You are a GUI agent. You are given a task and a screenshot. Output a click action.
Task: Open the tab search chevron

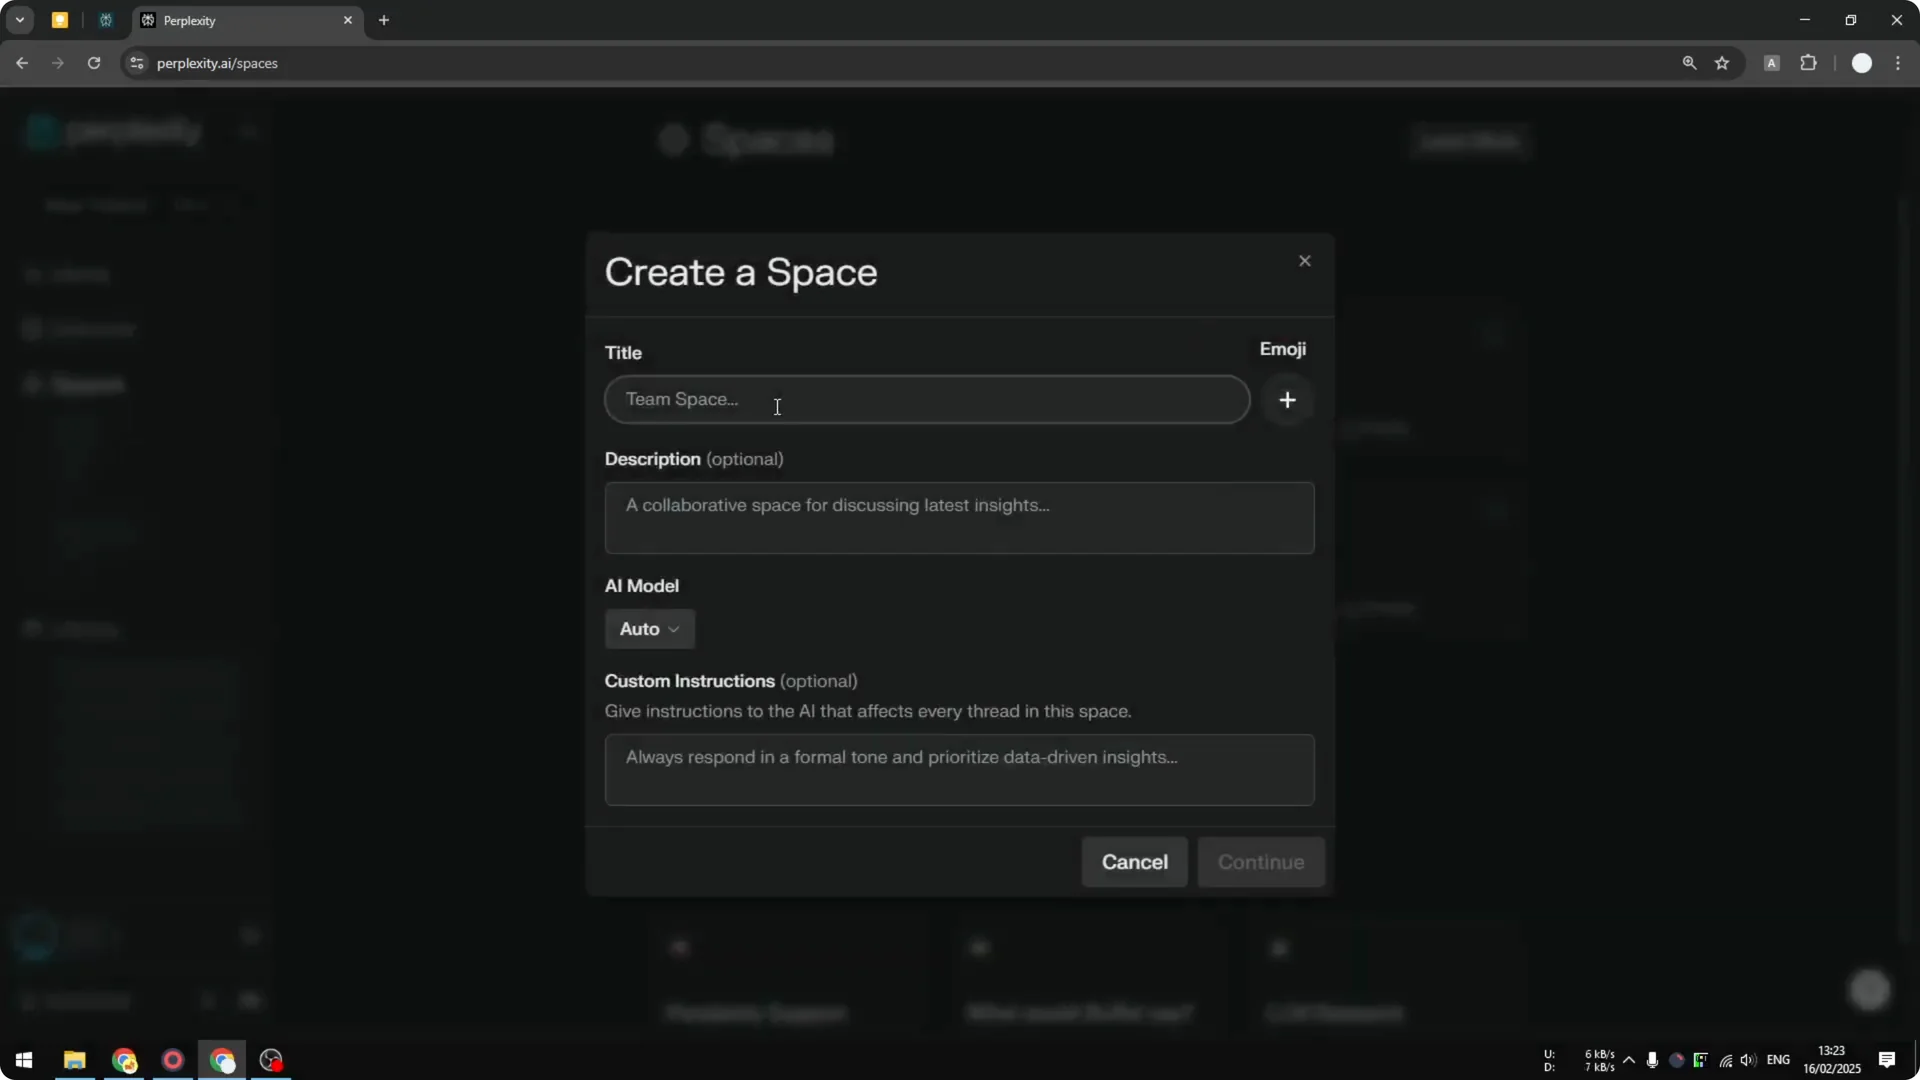pos(20,20)
